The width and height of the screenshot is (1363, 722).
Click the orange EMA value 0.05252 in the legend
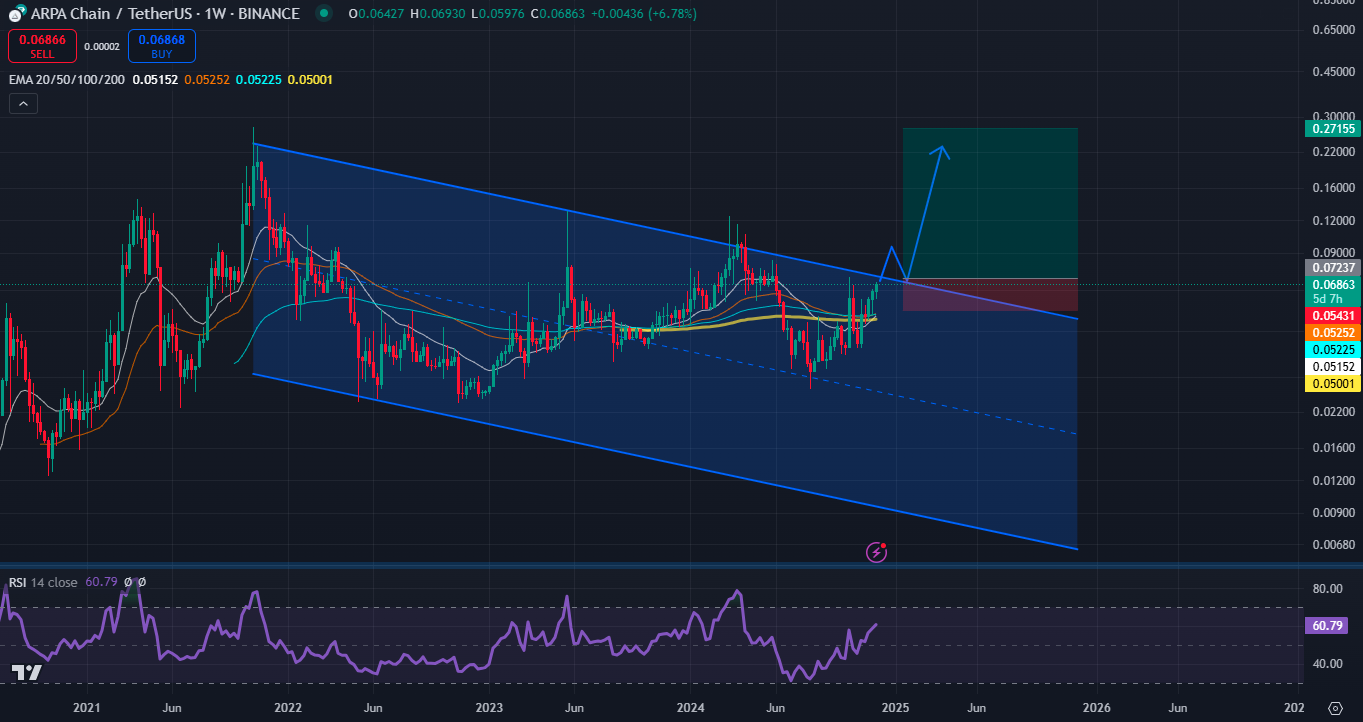click(207, 79)
